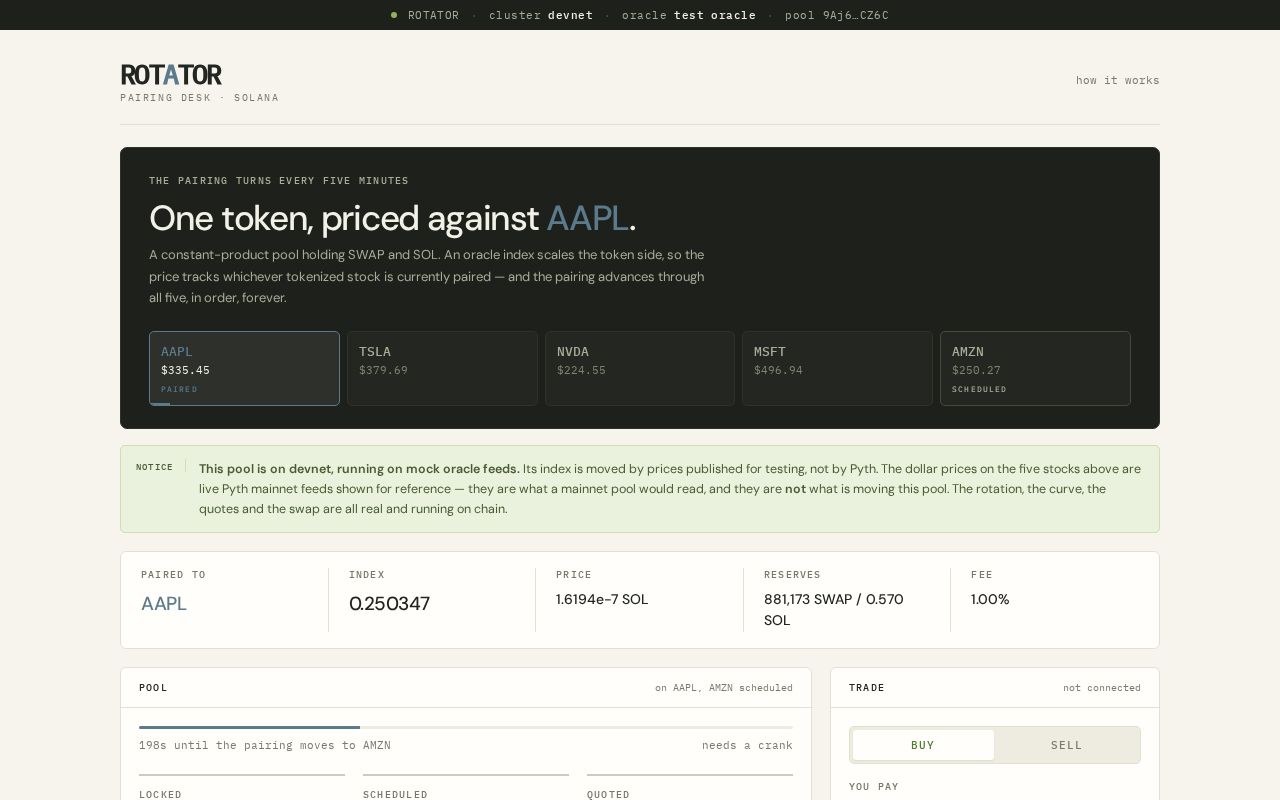Select the AMZN scheduled stock card
This screenshot has height=800, width=1280.
click(x=1035, y=368)
